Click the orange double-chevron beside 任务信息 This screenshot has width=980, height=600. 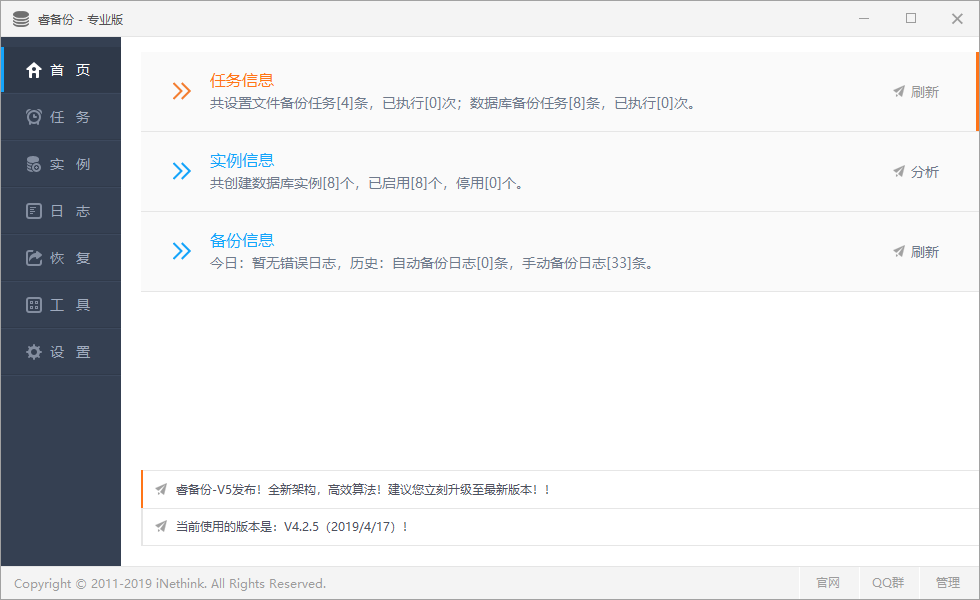181,91
